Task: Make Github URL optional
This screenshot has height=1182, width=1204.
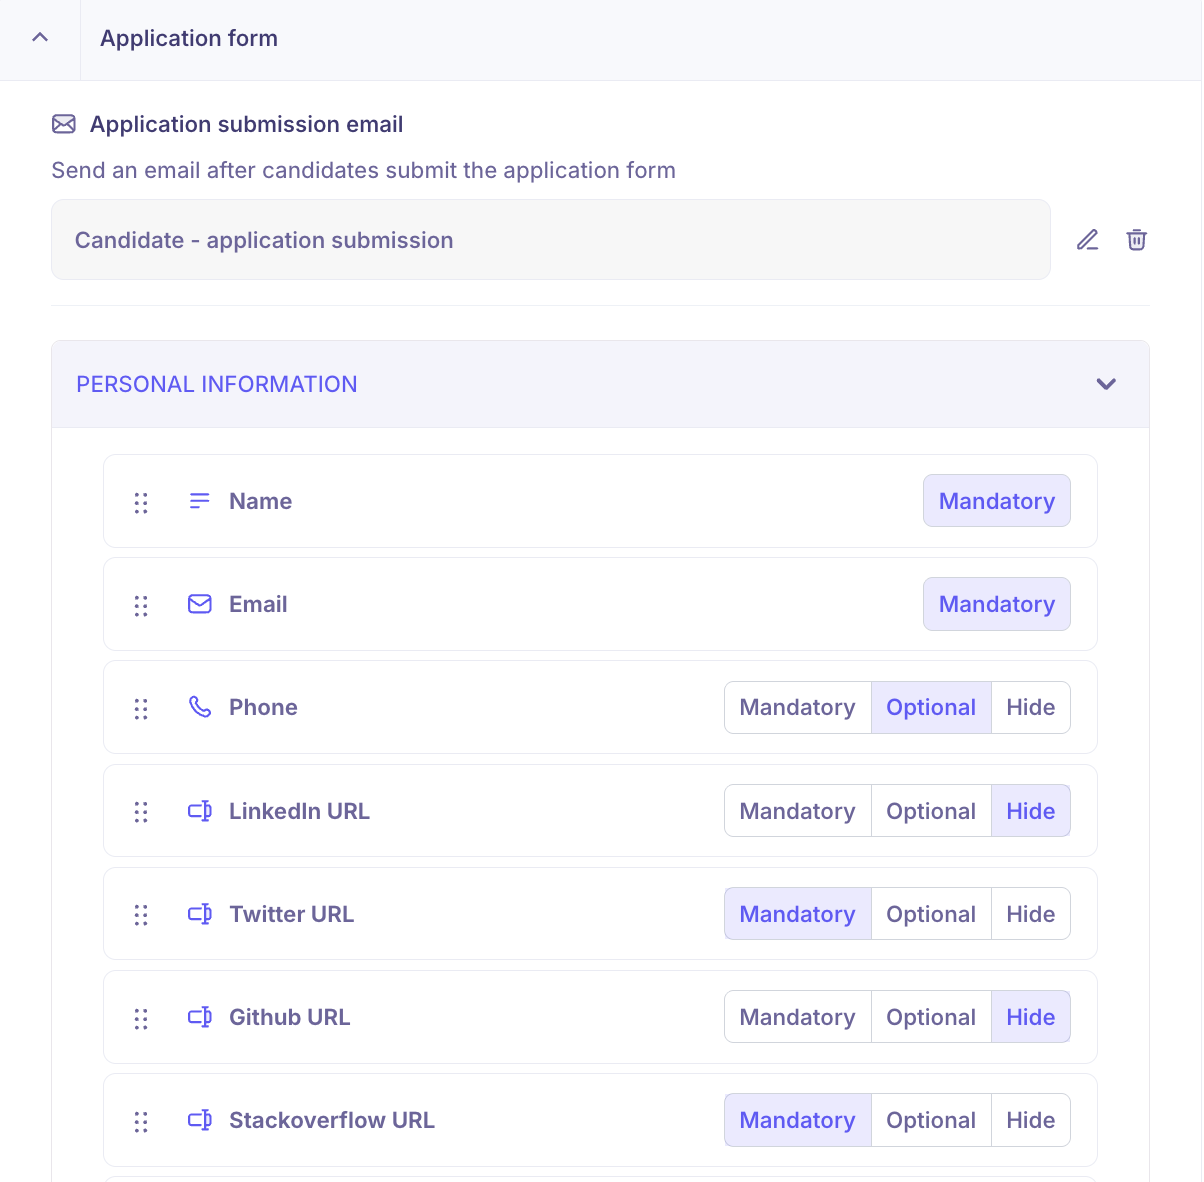Action: point(931,1017)
